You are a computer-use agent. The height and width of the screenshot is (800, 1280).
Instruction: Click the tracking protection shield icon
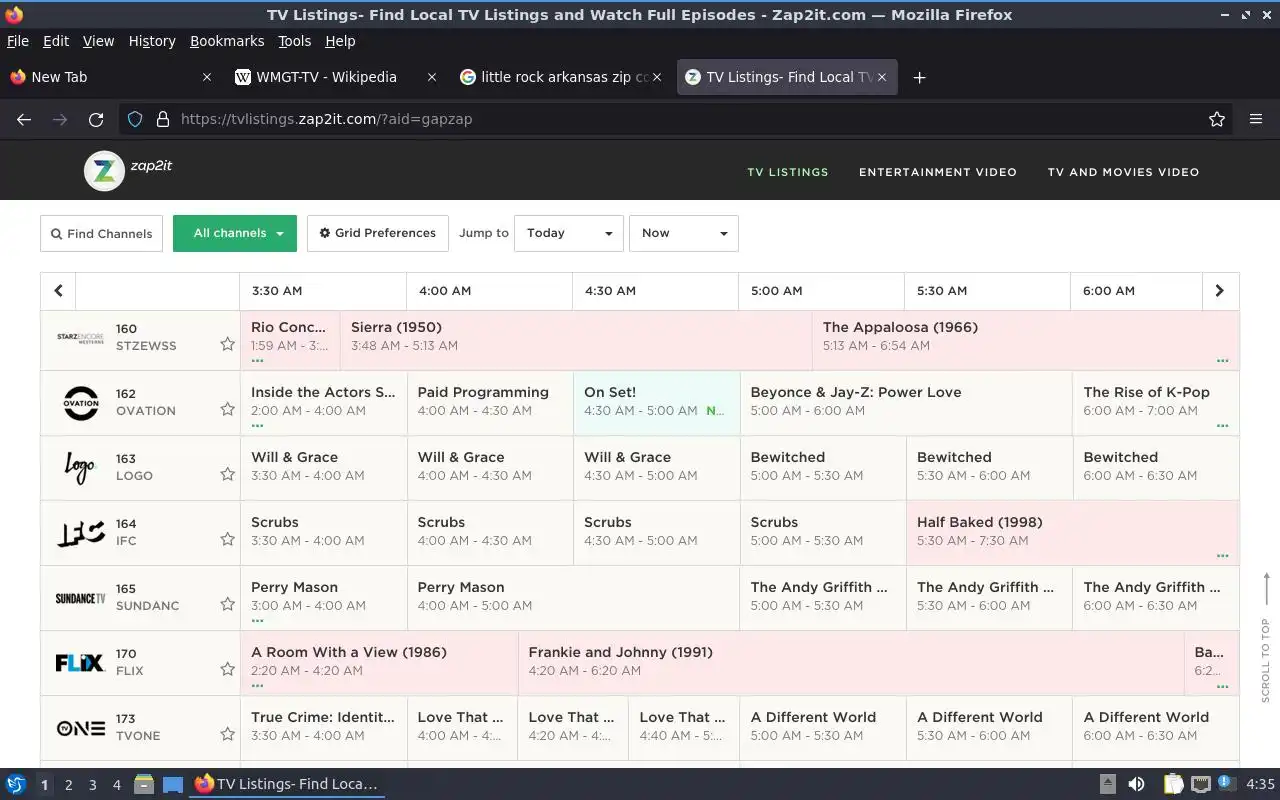click(135, 119)
